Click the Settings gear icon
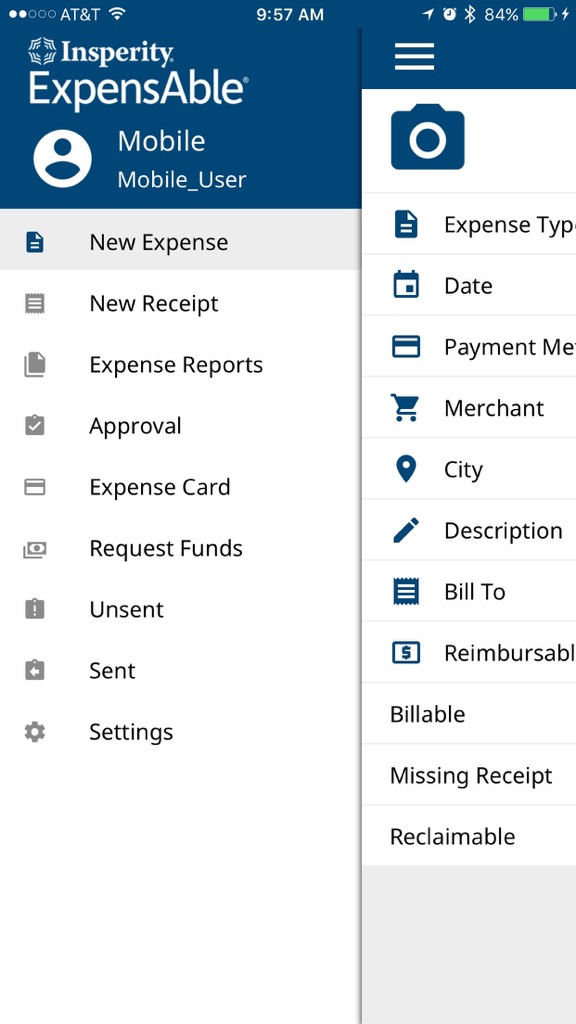 35,731
